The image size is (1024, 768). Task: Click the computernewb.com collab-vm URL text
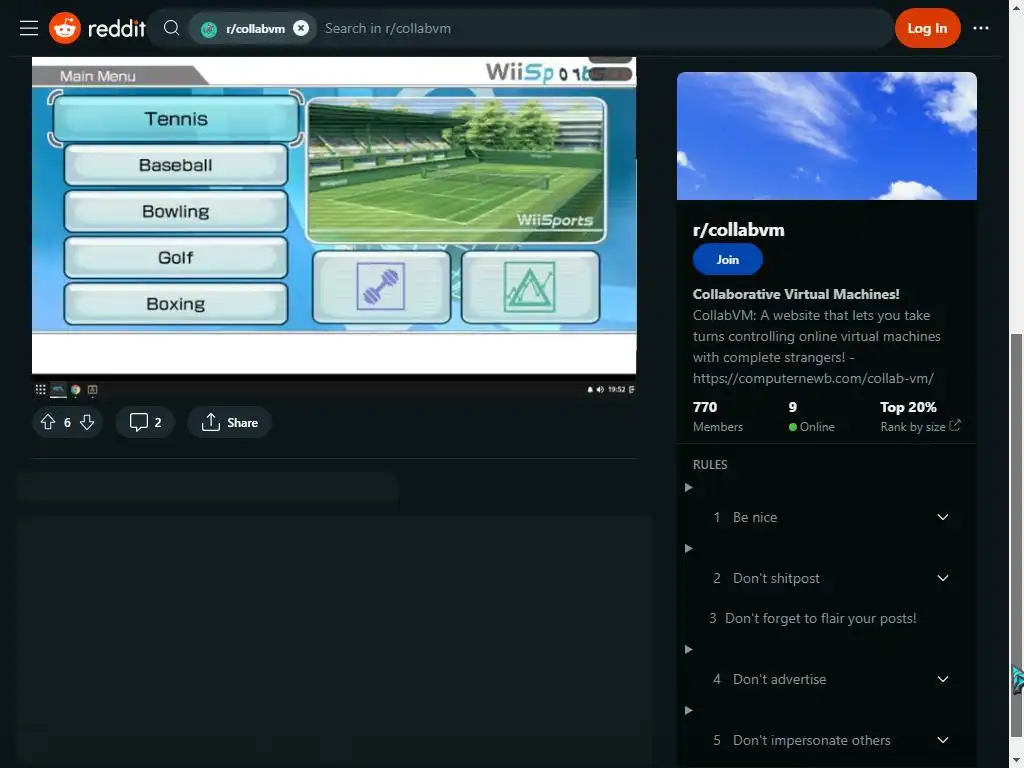813,378
